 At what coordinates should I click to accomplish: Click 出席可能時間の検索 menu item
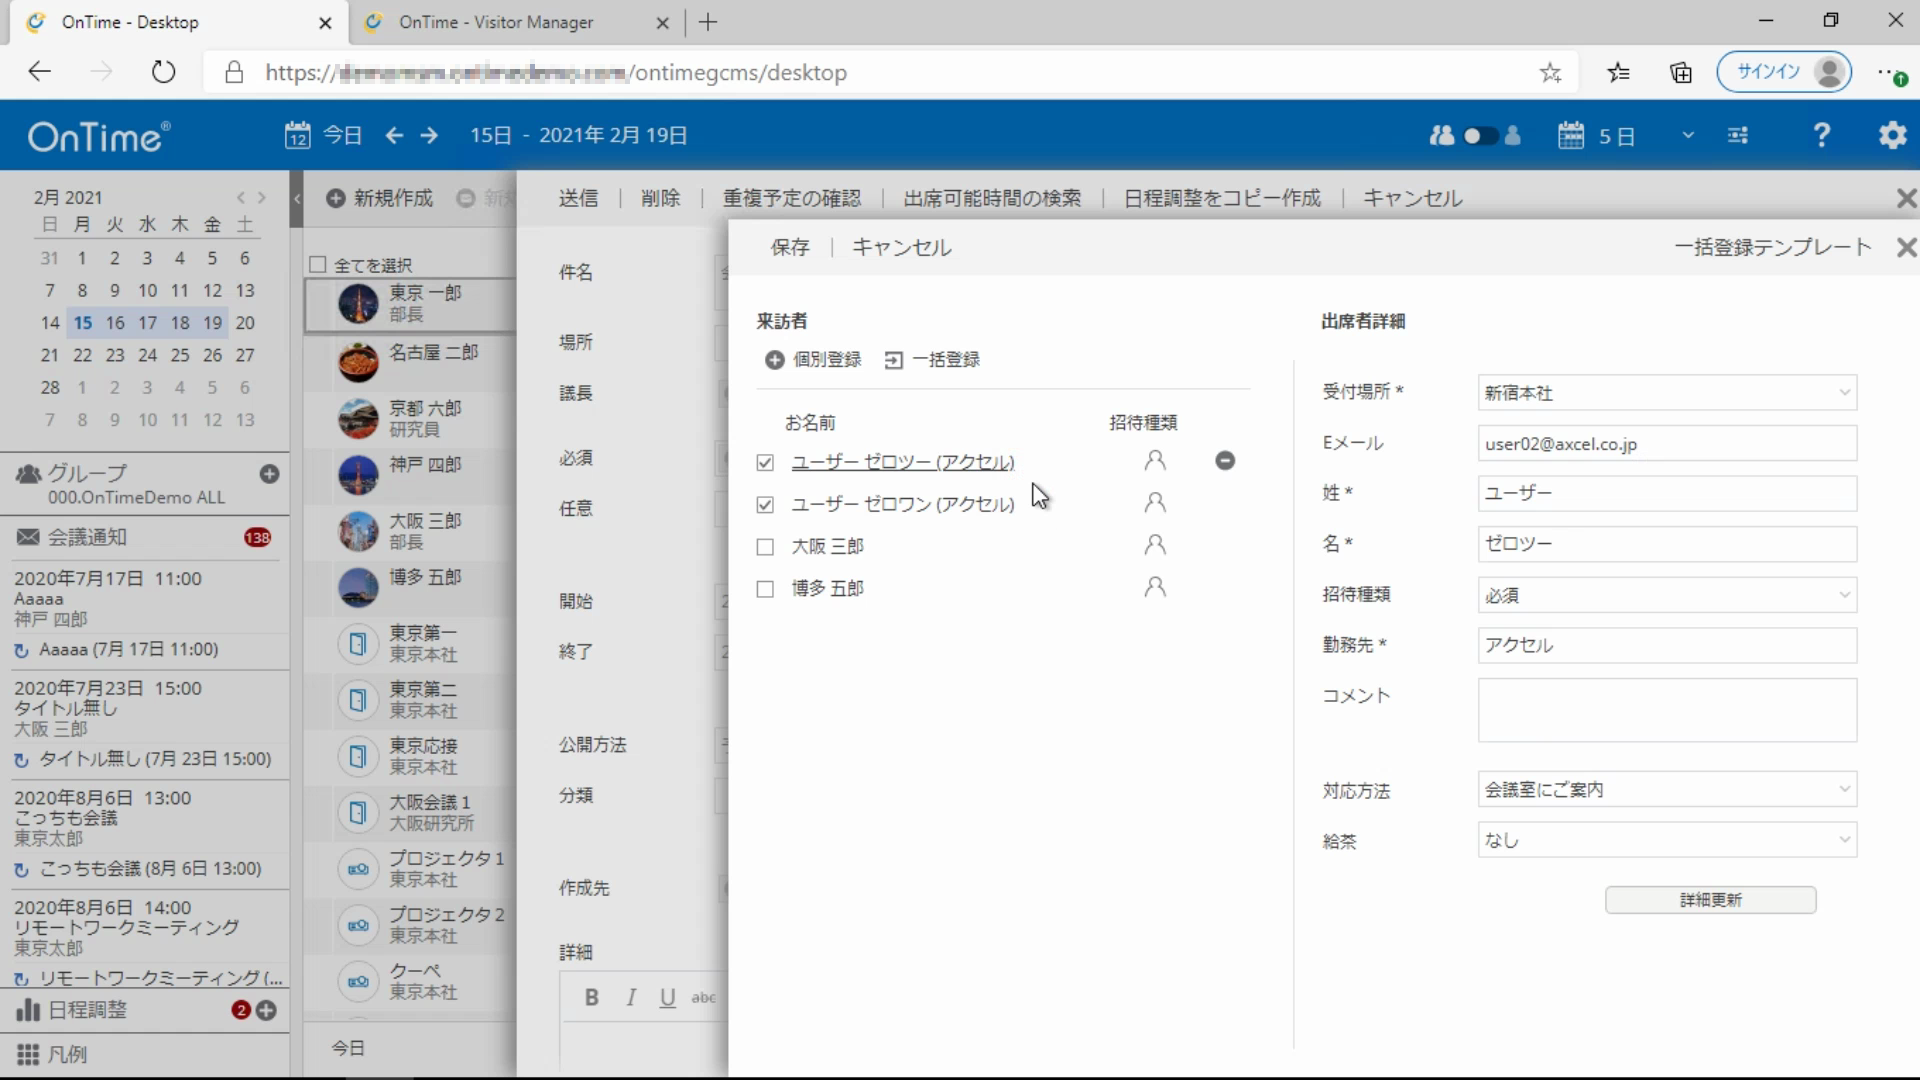click(x=992, y=198)
